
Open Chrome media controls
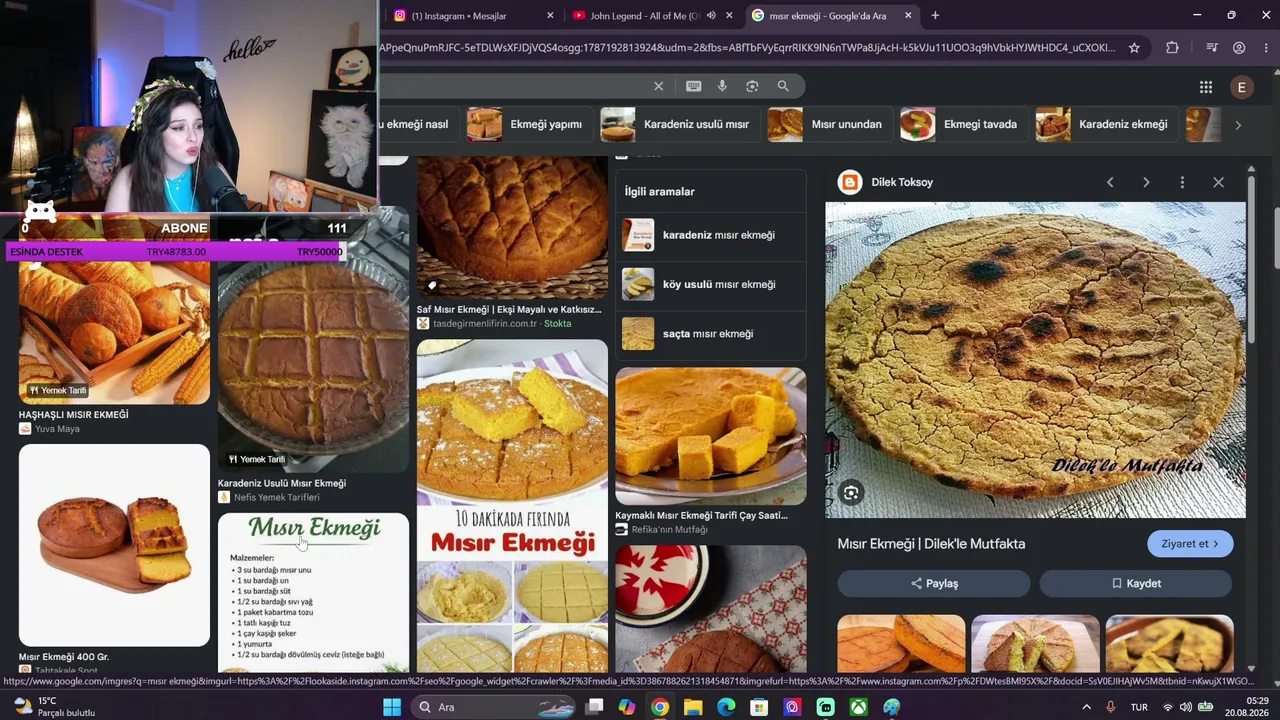pos(1211,47)
